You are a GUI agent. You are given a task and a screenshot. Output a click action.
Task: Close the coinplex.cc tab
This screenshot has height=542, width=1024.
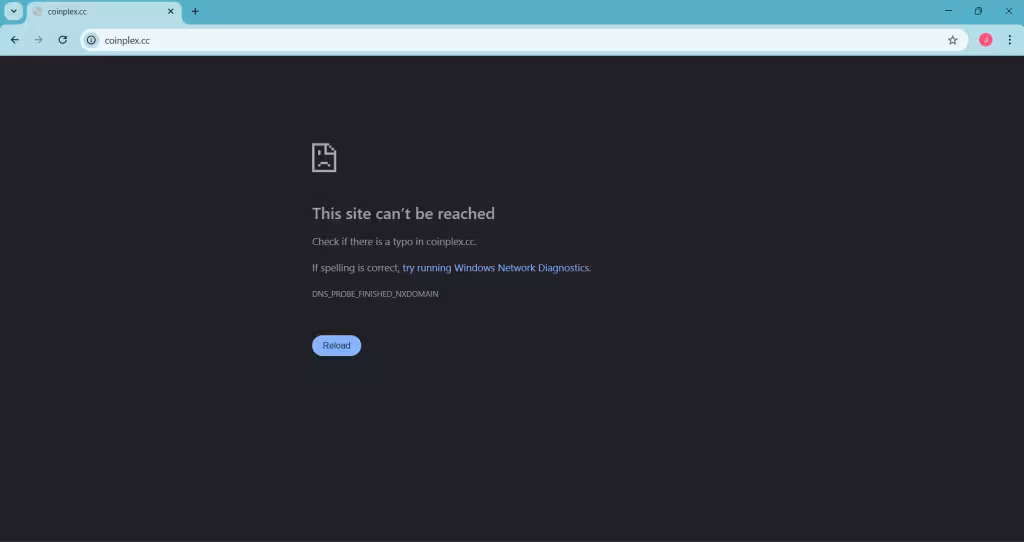[x=171, y=11]
